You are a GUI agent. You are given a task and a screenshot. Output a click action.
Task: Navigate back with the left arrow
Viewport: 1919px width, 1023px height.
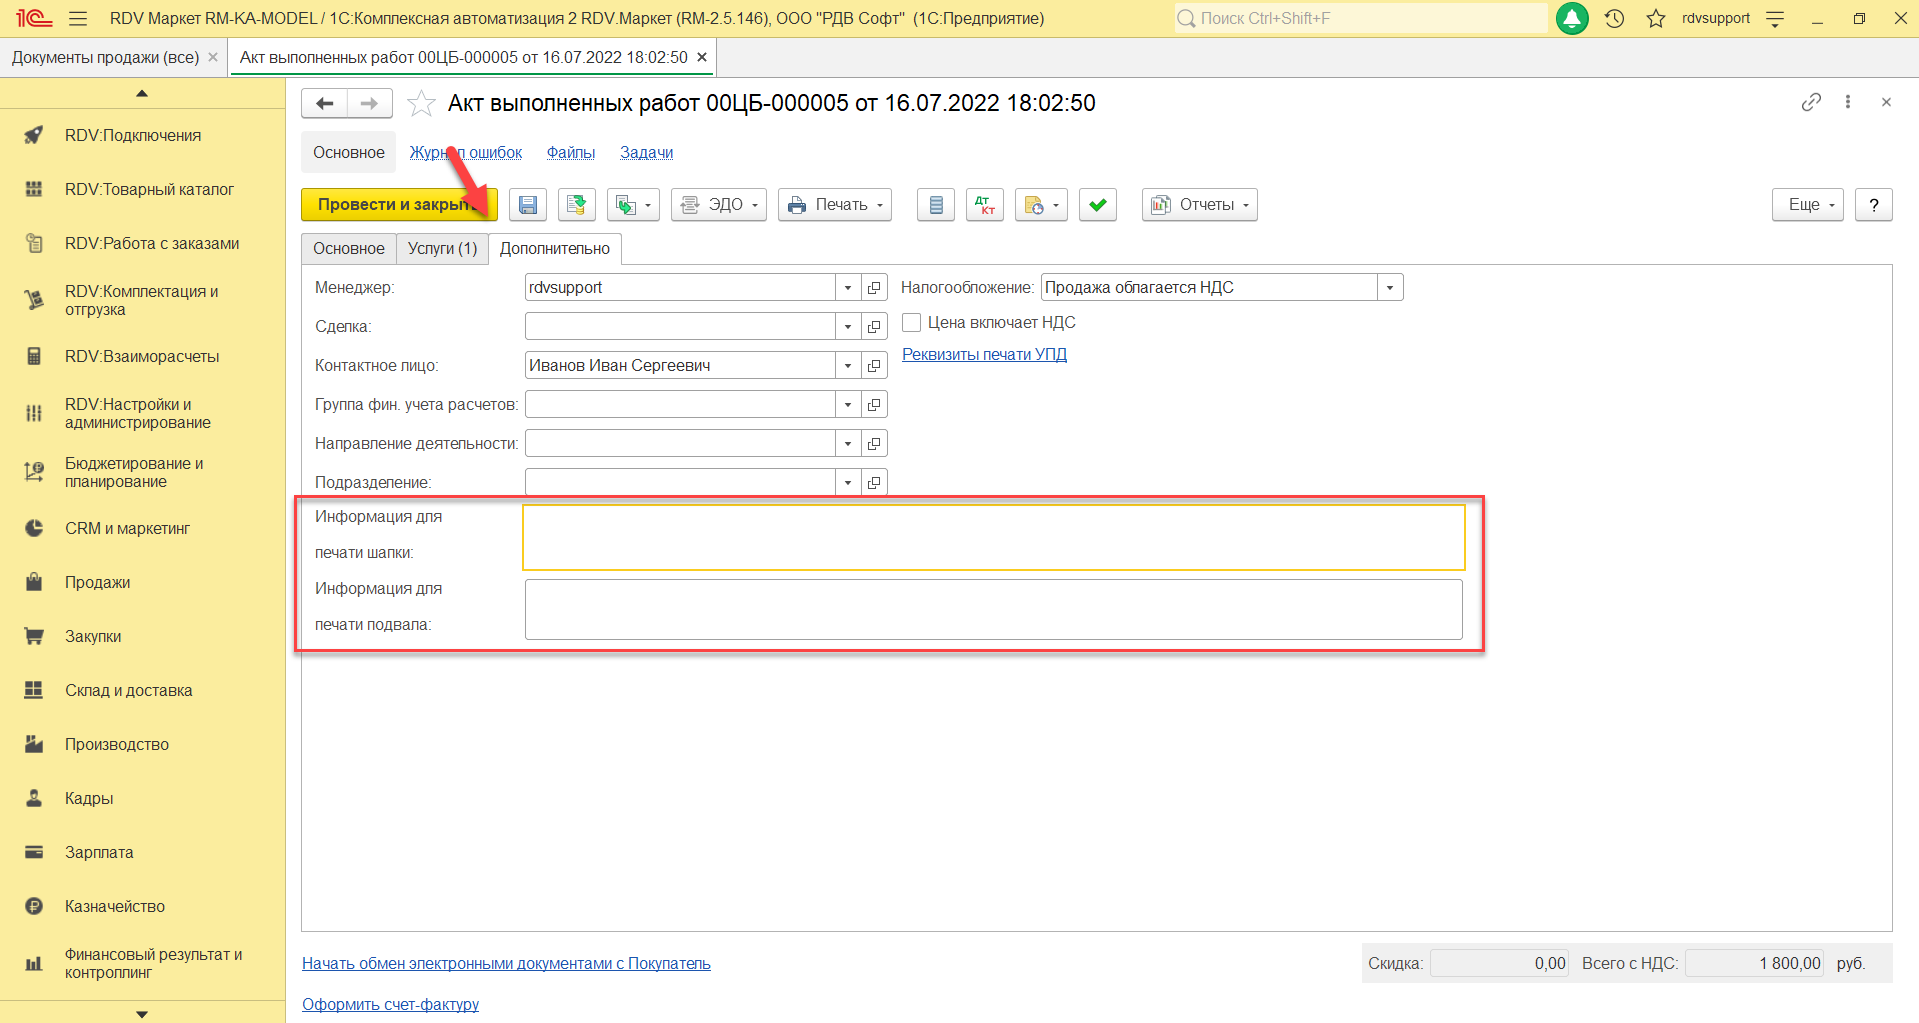(325, 103)
